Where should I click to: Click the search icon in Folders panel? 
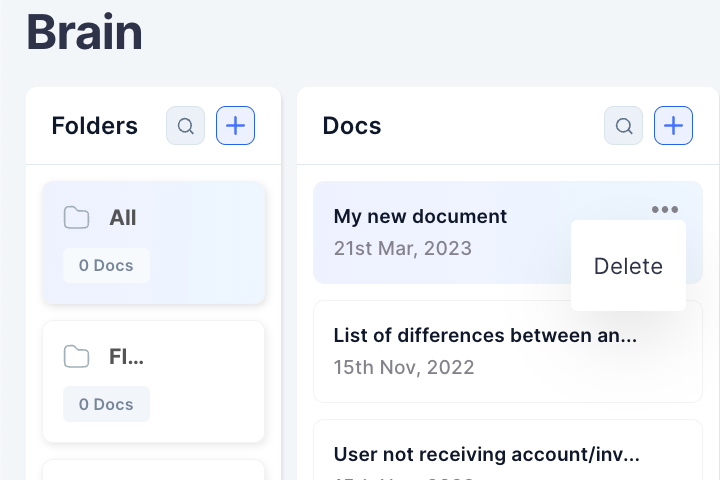coord(185,126)
